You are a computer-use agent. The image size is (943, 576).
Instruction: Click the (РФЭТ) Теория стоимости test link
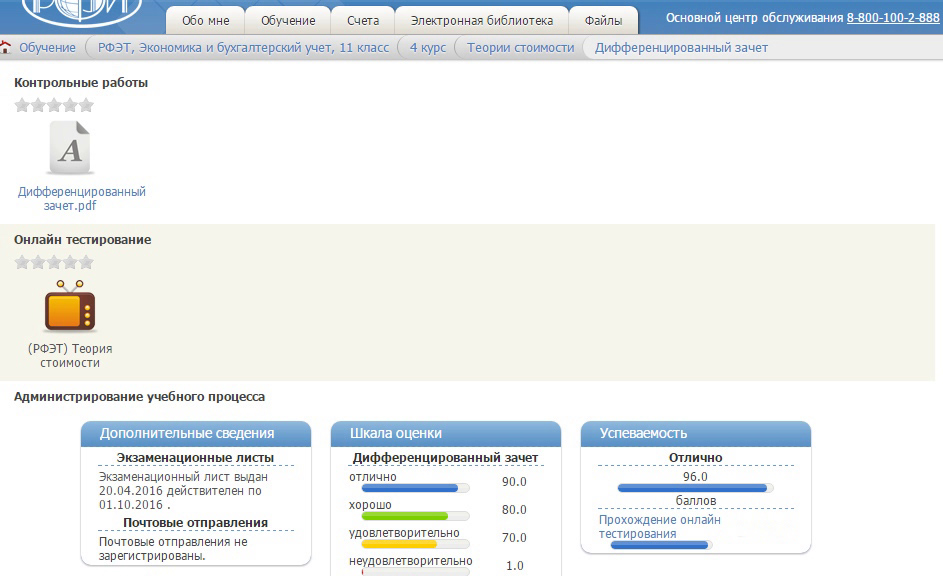70,355
